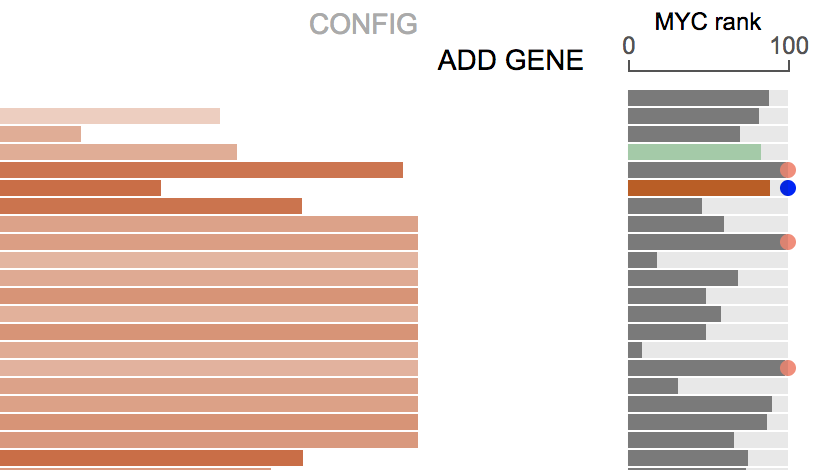Click the ADD GENE button
The width and height of the screenshot is (834, 470).
click(x=511, y=60)
